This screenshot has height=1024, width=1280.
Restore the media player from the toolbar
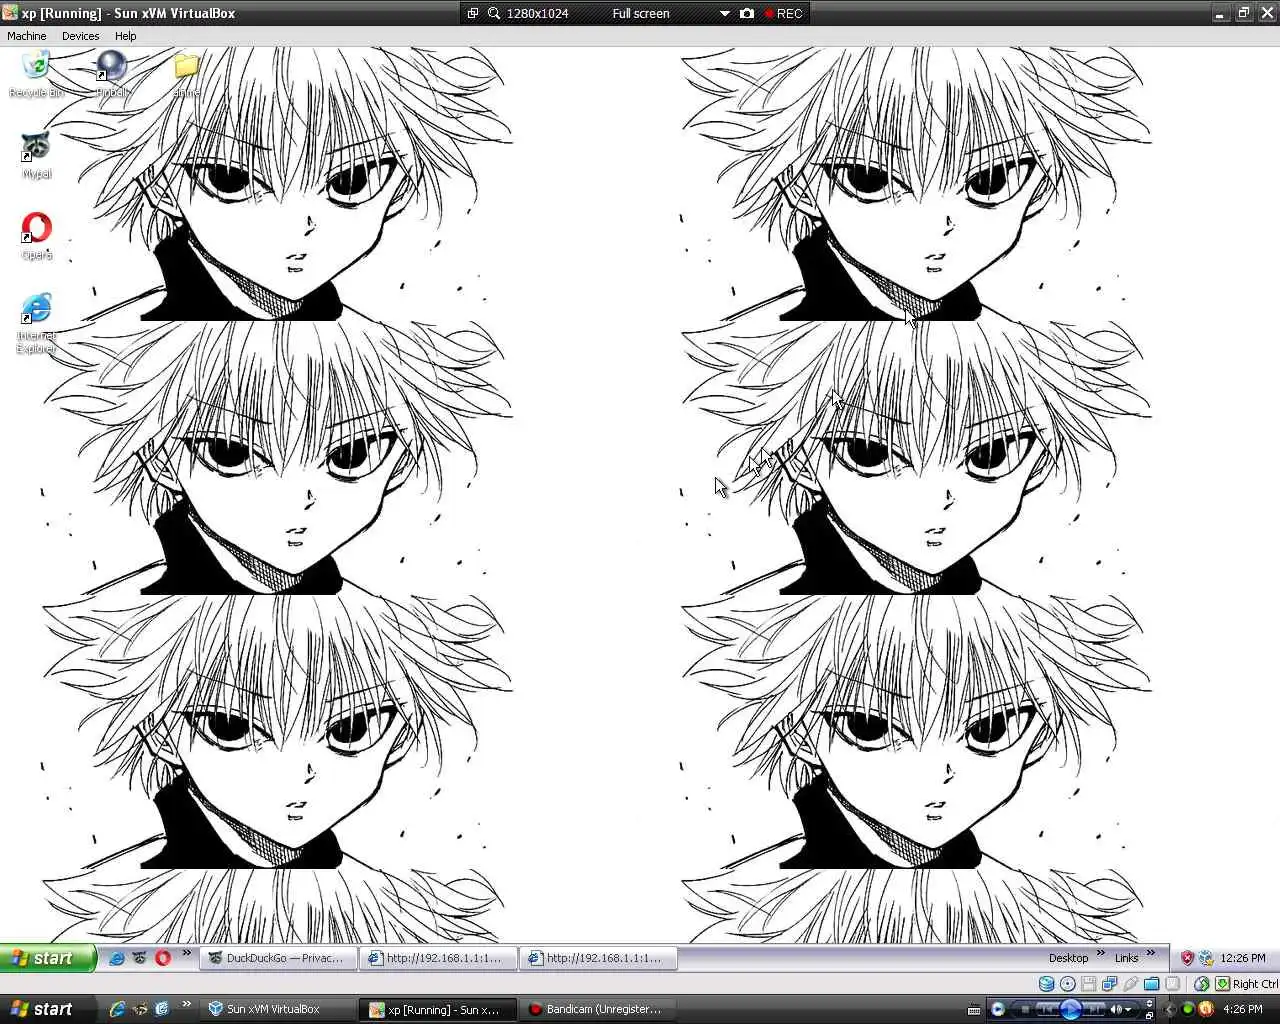pyautogui.click(x=1149, y=1015)
